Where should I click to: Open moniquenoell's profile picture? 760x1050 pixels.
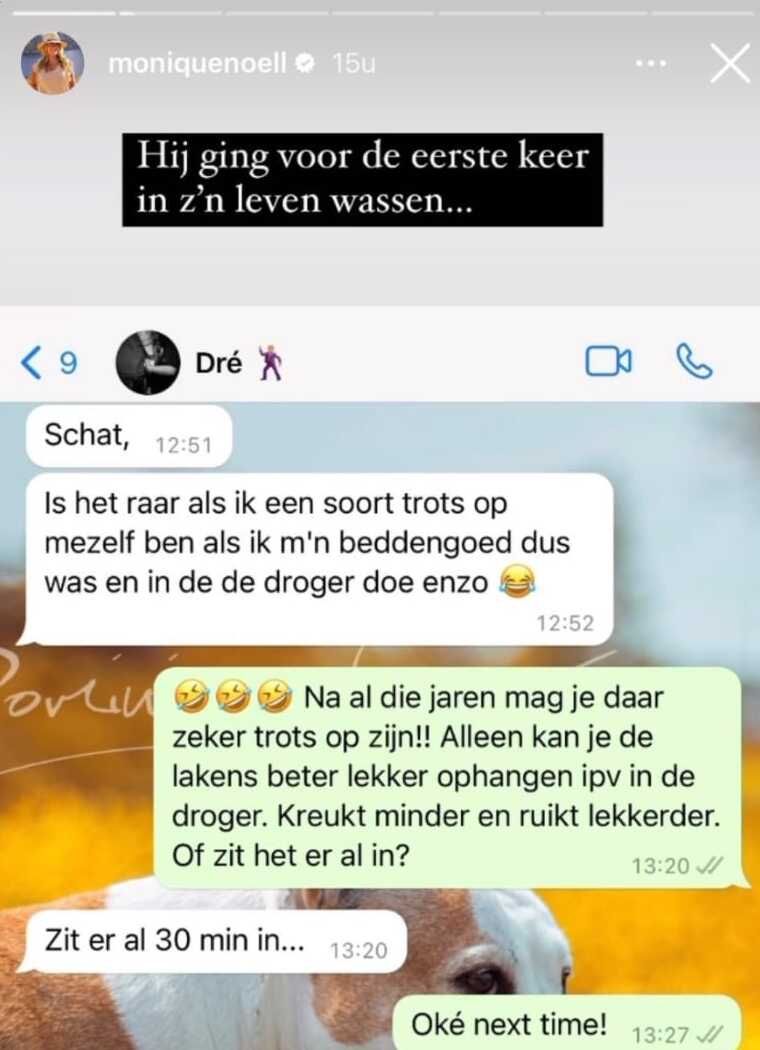coord(52,62)
